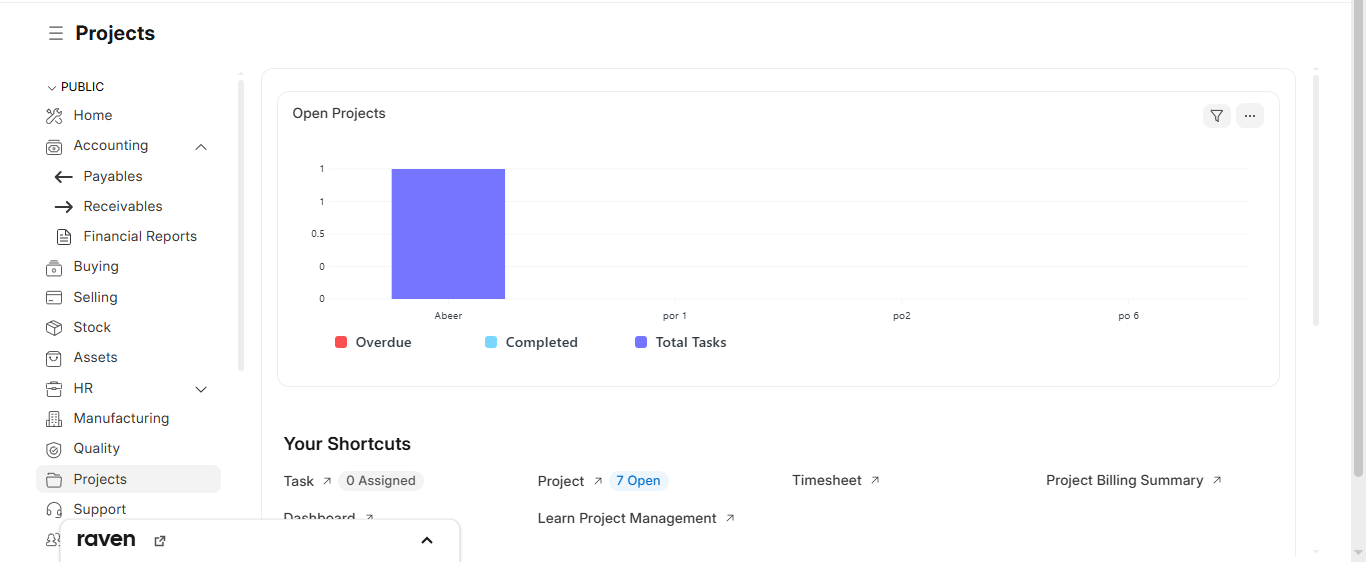The width and height of the screenshot is (1366, 562).
Task: Select Receivables in the sidebar
Action: click(x=122, y=207)
